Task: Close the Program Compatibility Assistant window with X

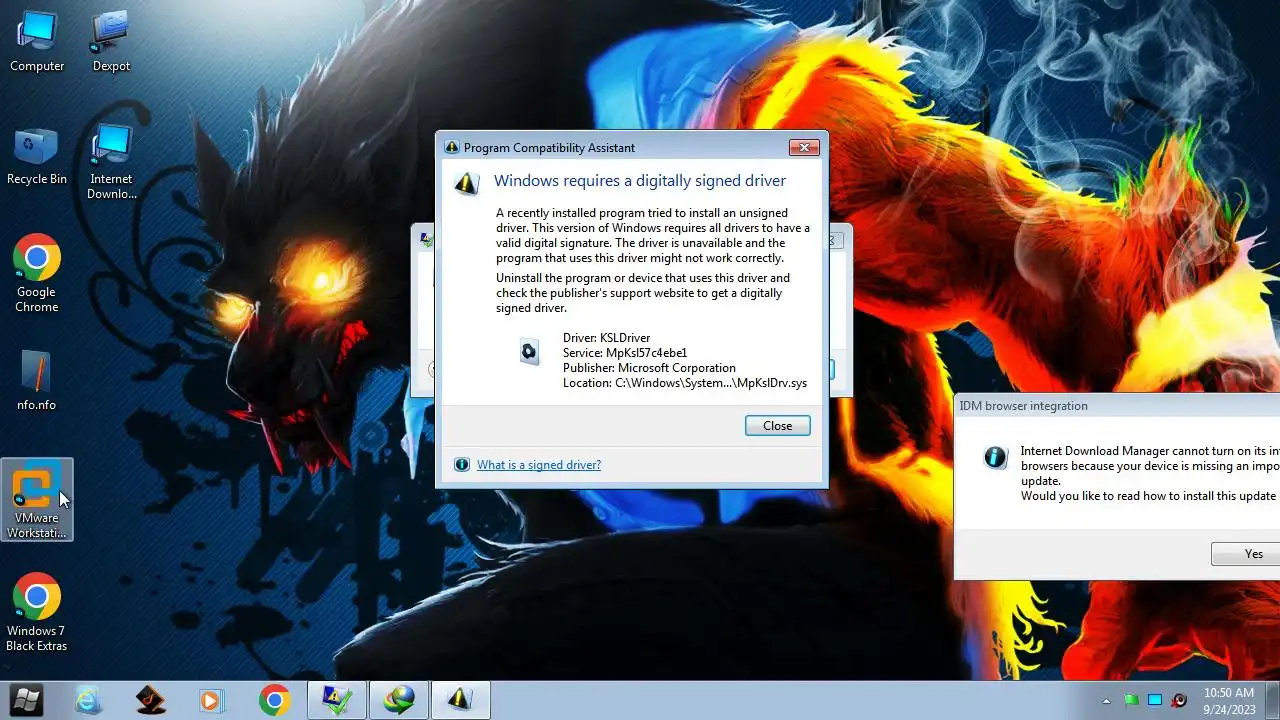Action: pyautogui.click(x=804, y=148)
